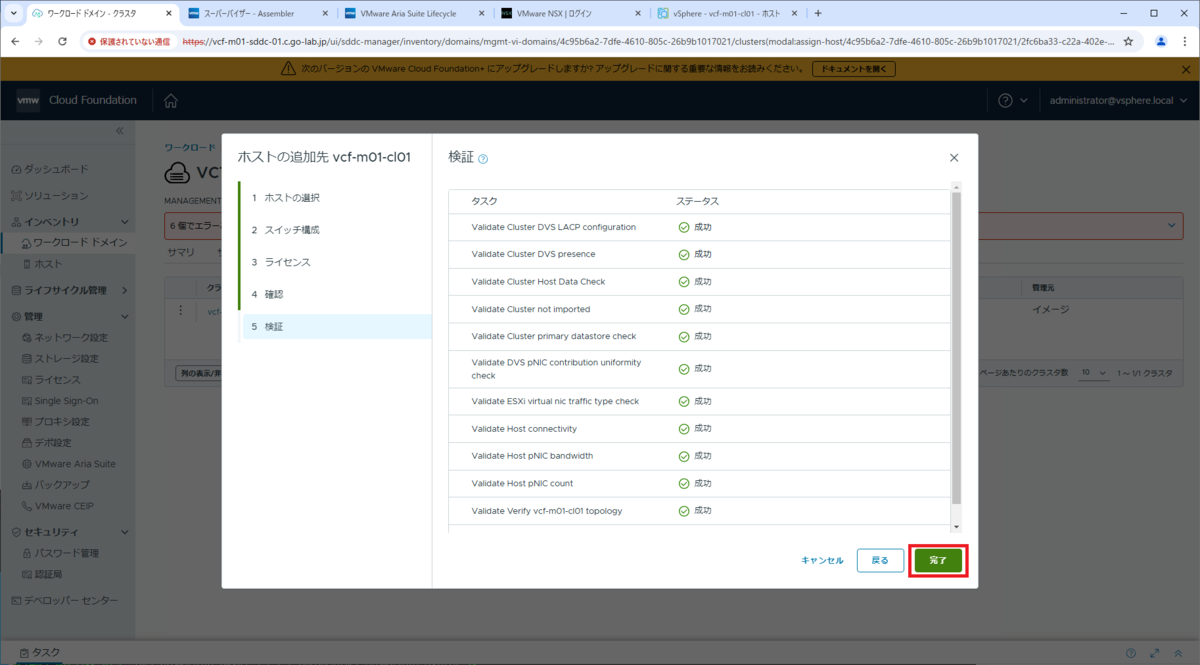The image size is (1200, 665).
Task: Click the タスク column header
Action: (485, 201)
